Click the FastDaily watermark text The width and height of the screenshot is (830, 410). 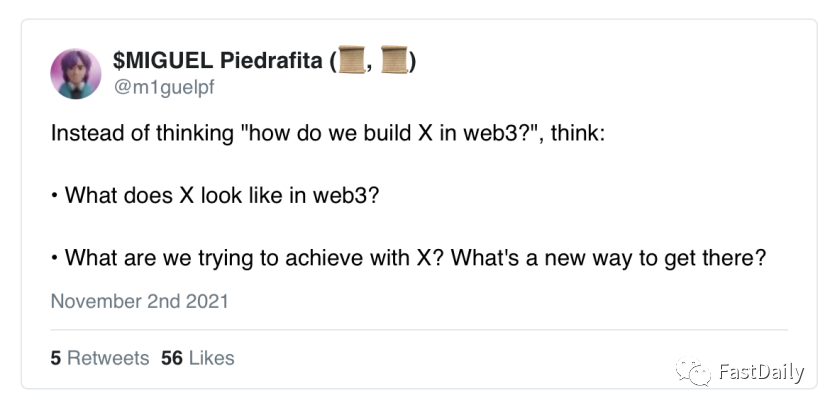coord(761,373)
